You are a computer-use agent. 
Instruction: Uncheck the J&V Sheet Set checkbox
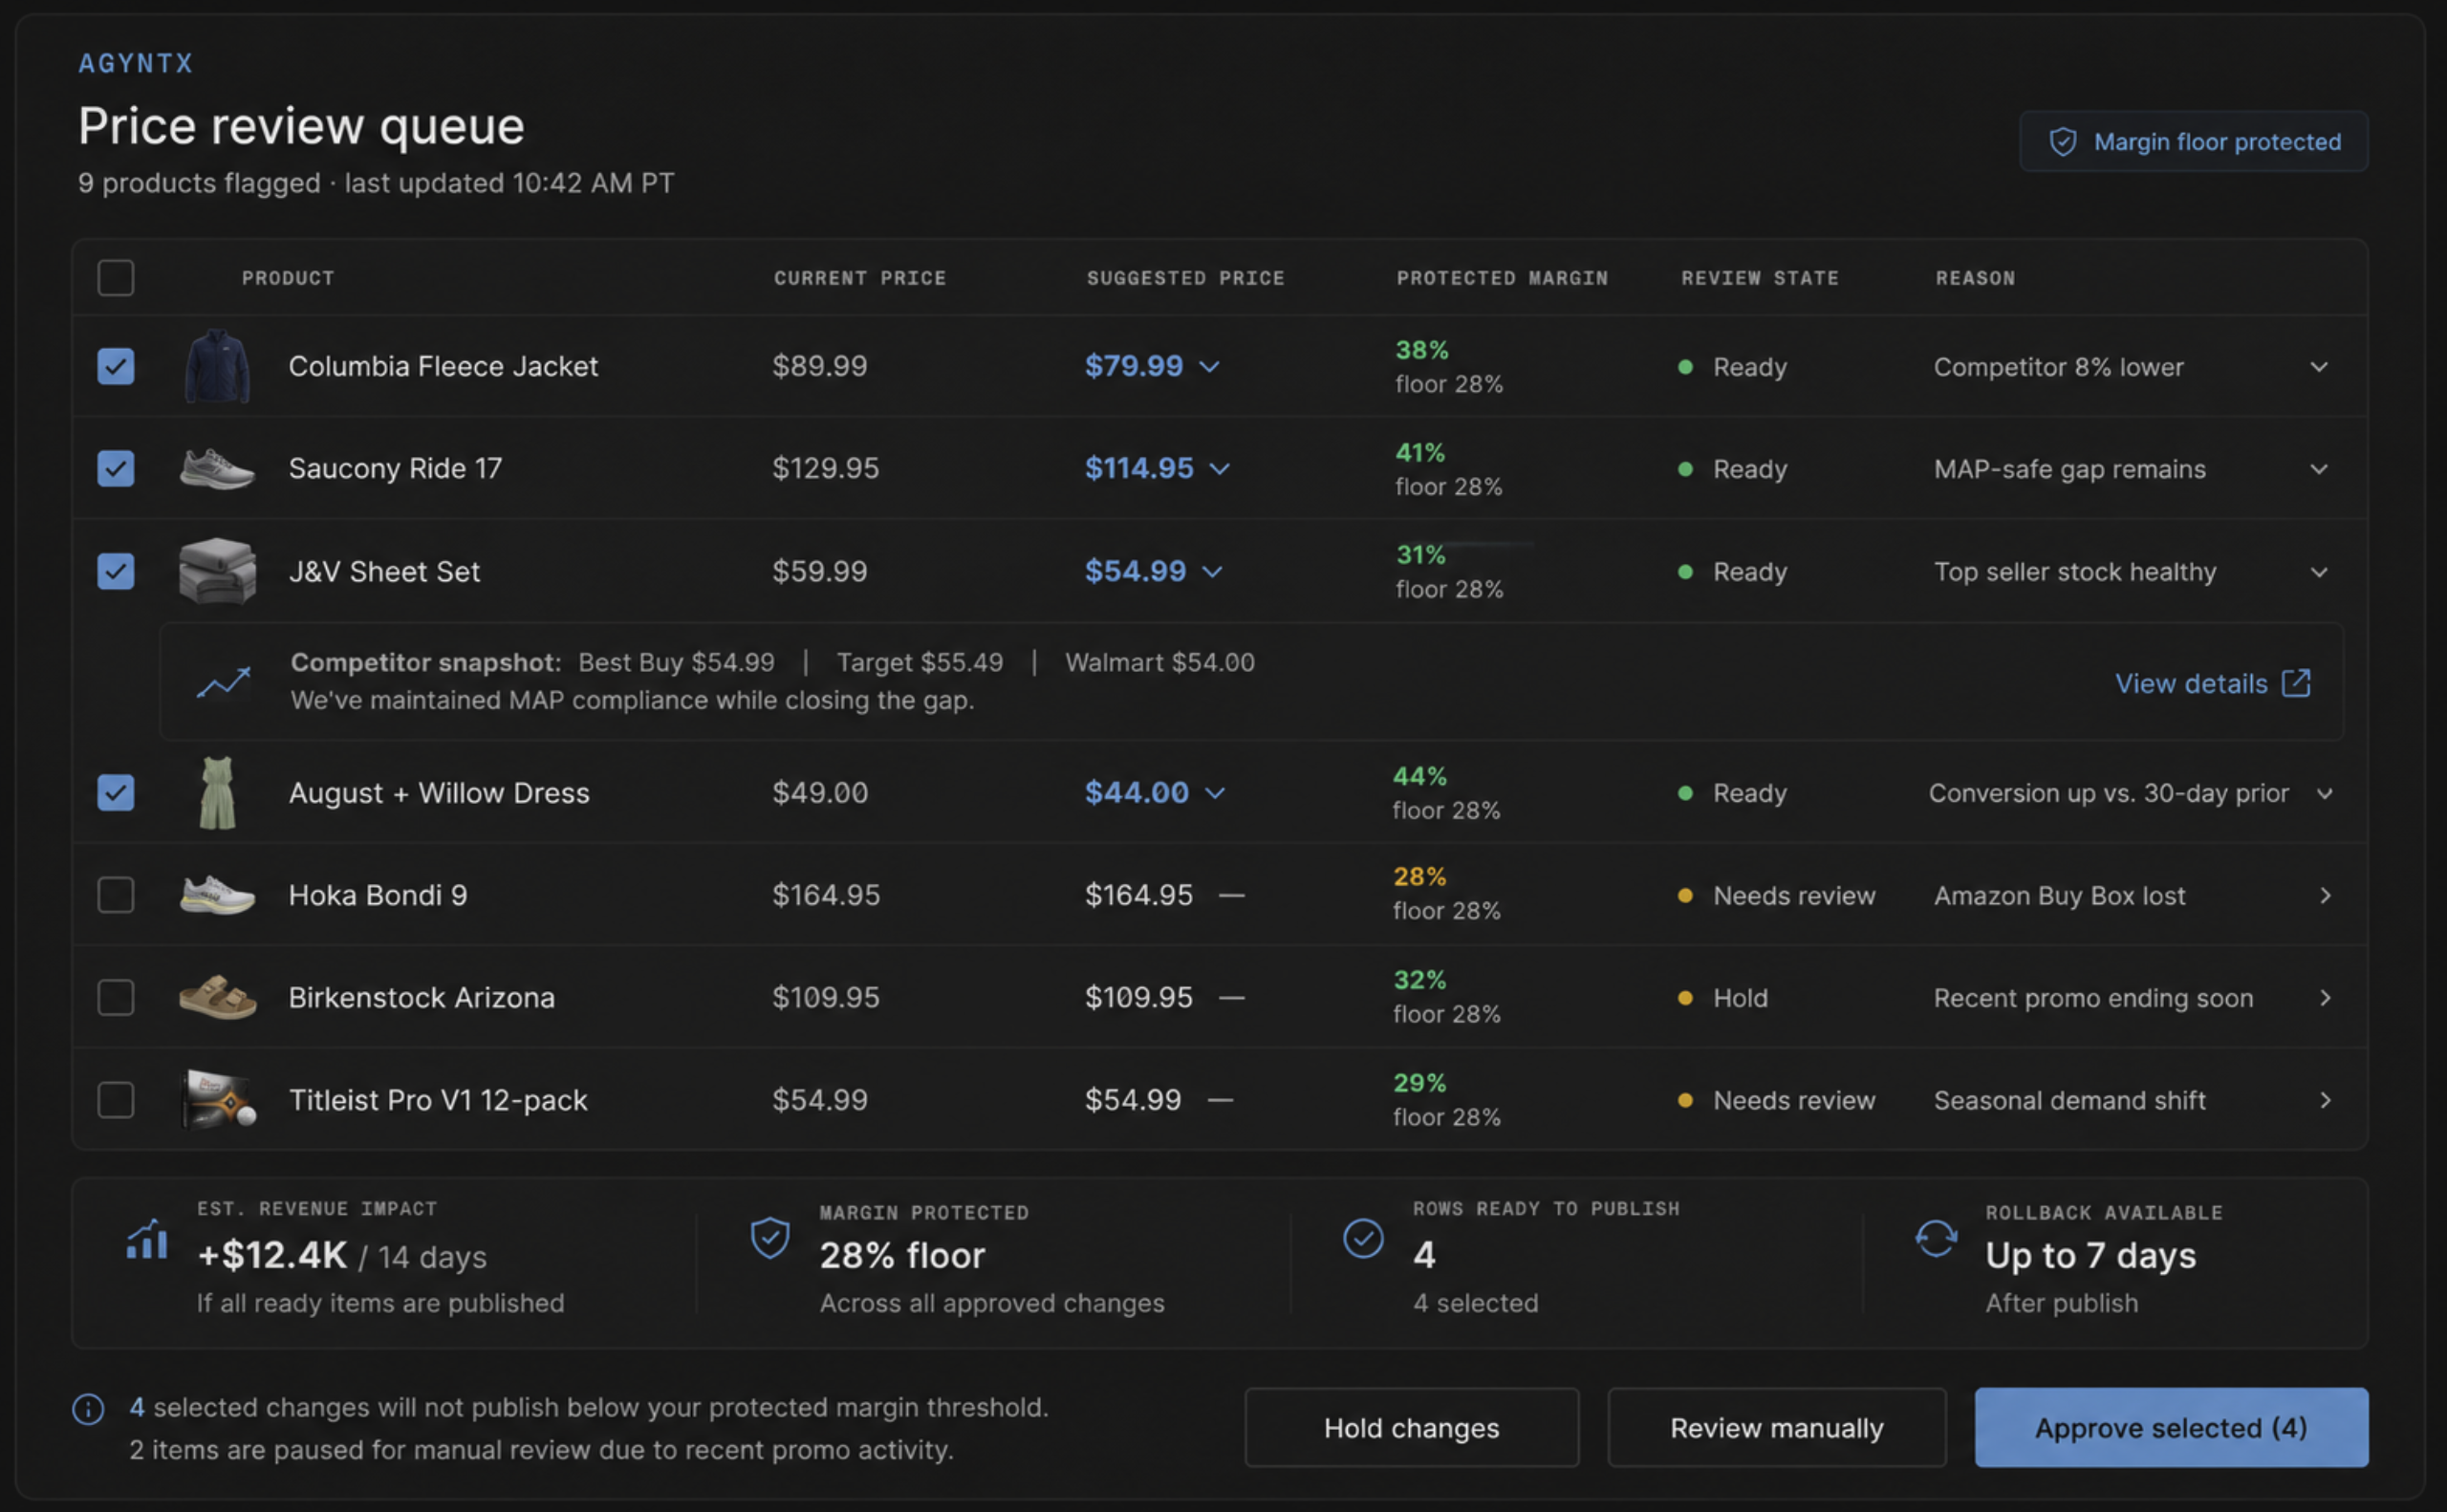point(116,571)
